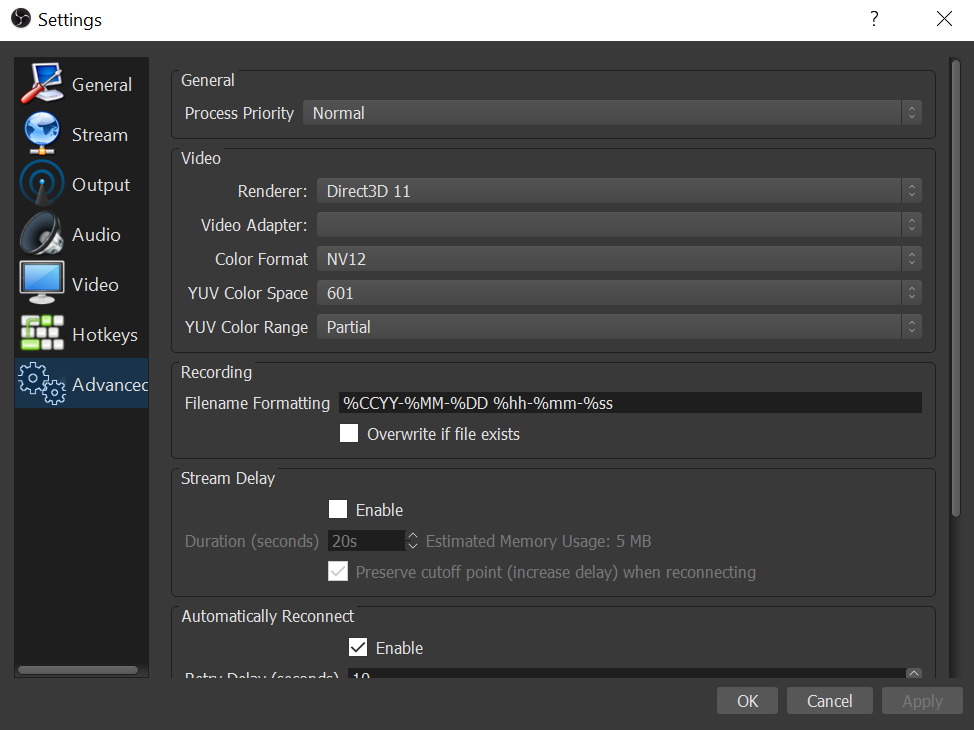Select the Stream settings icon
The height and width of the screenshot is (730, 974).
point(41,133)
